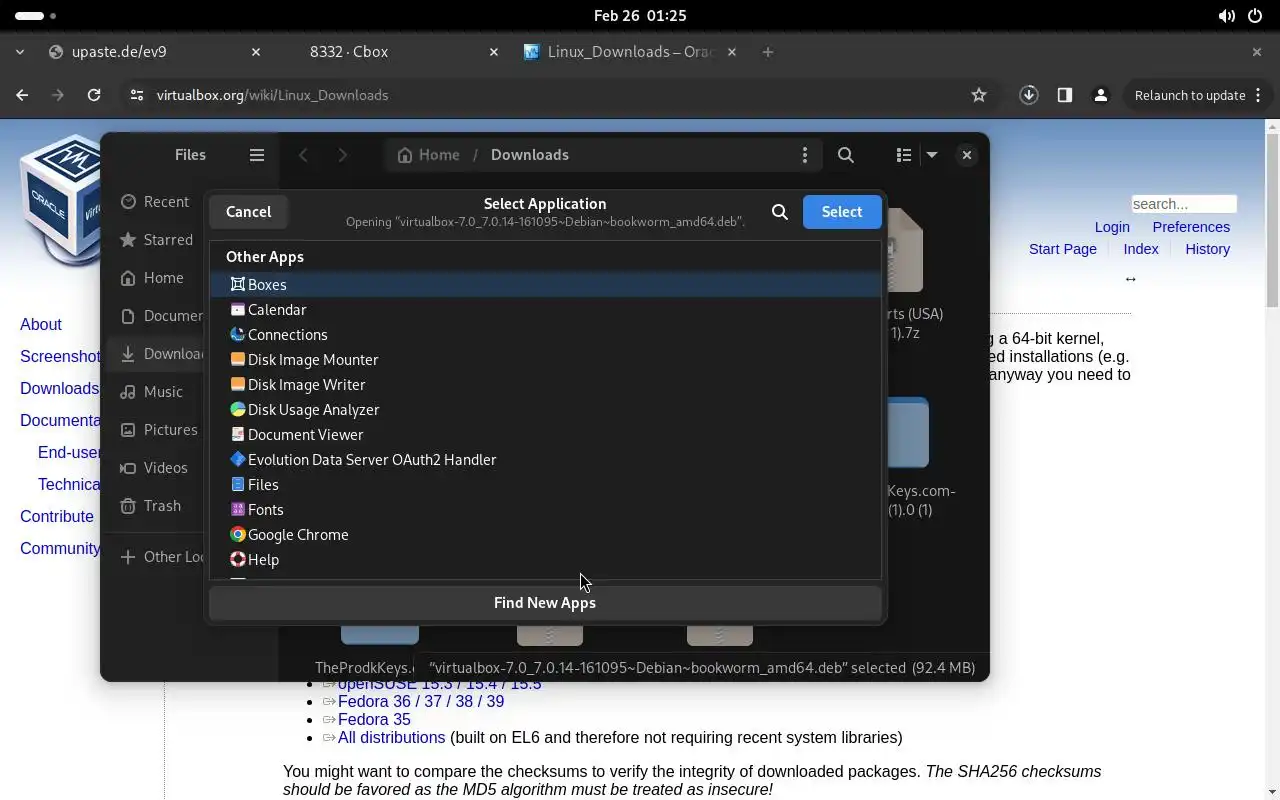Pick Connections app icon
The height and width of the screenshot is (800, 1280).
237,335
